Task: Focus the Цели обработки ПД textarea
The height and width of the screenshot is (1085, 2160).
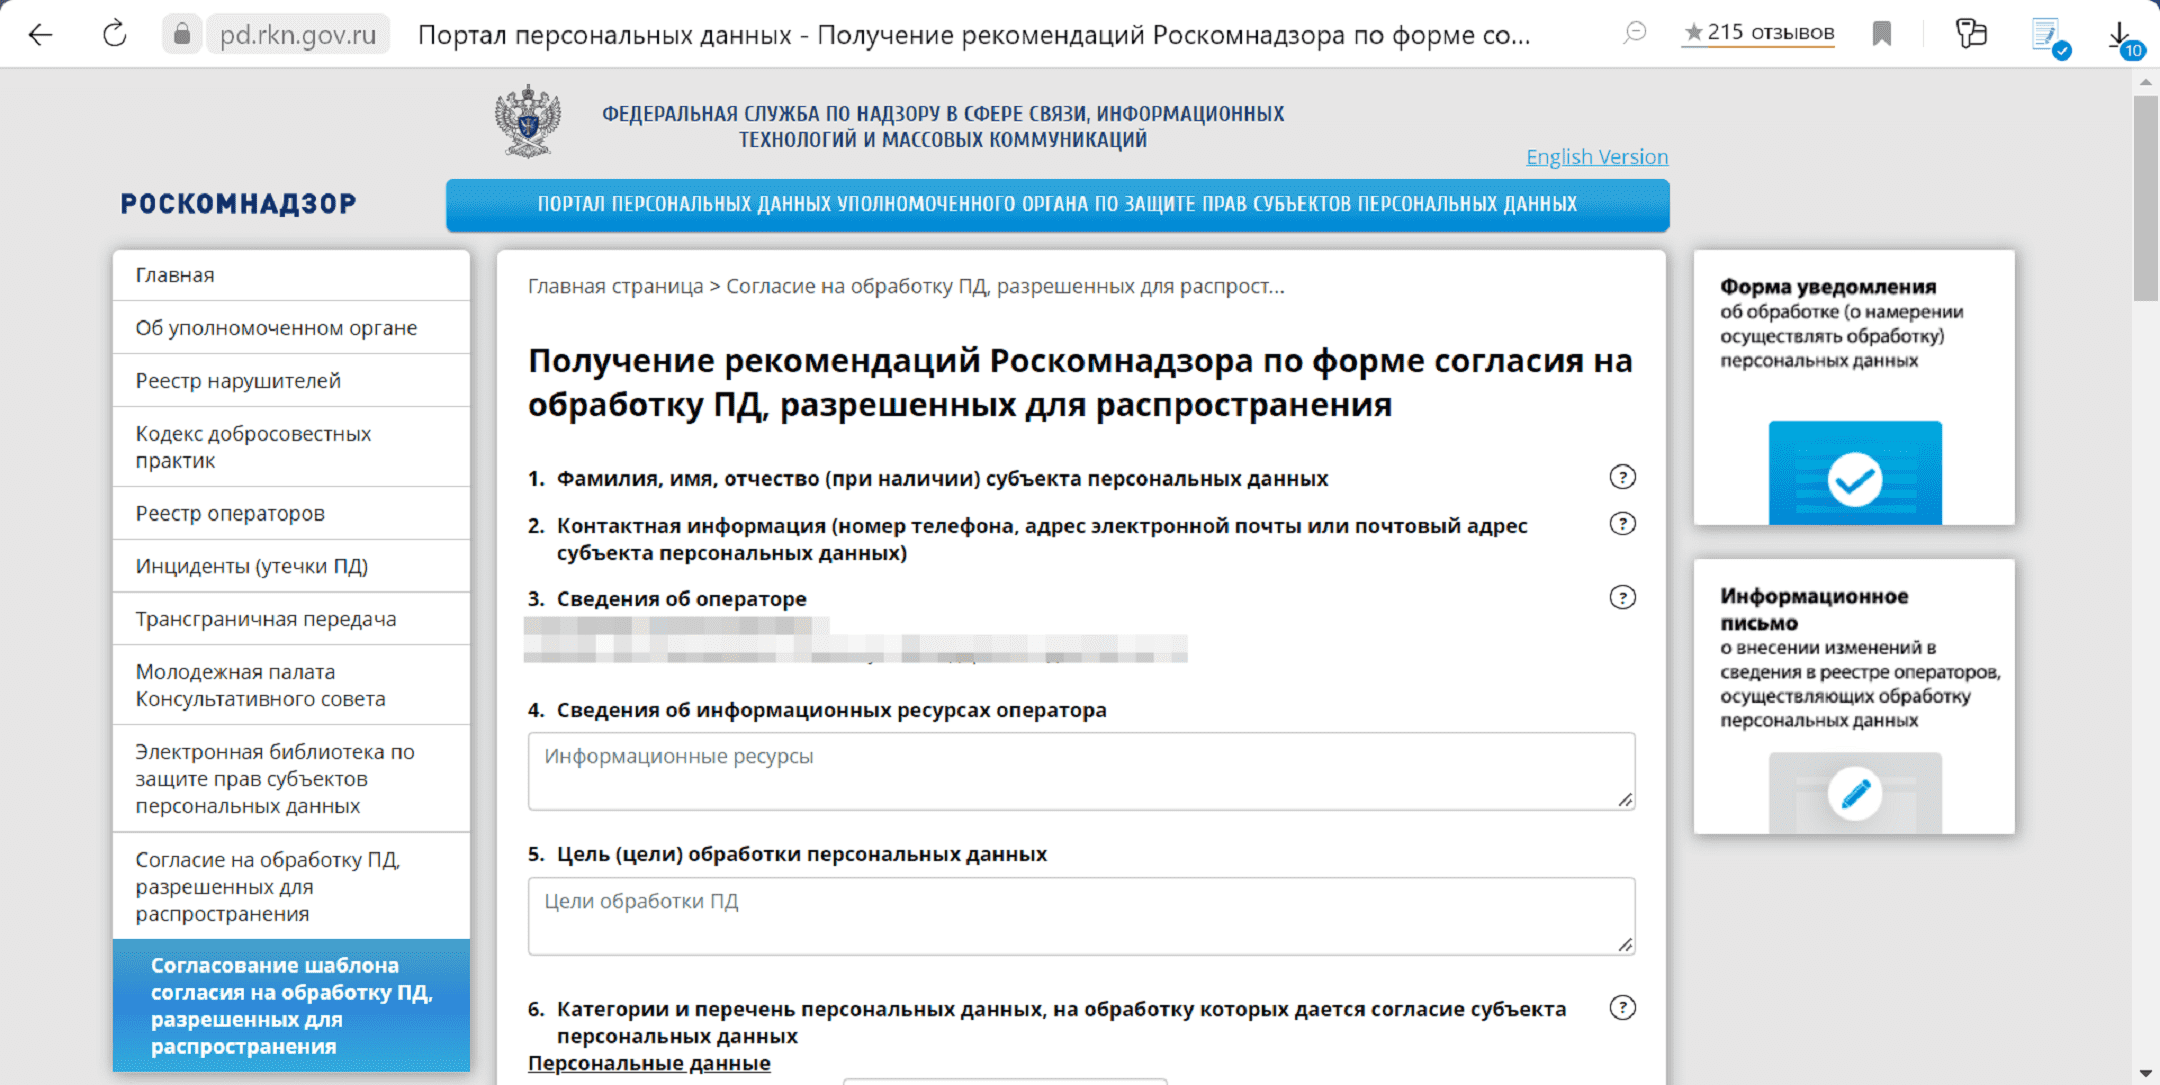Action: click(x=1080, y=916)
